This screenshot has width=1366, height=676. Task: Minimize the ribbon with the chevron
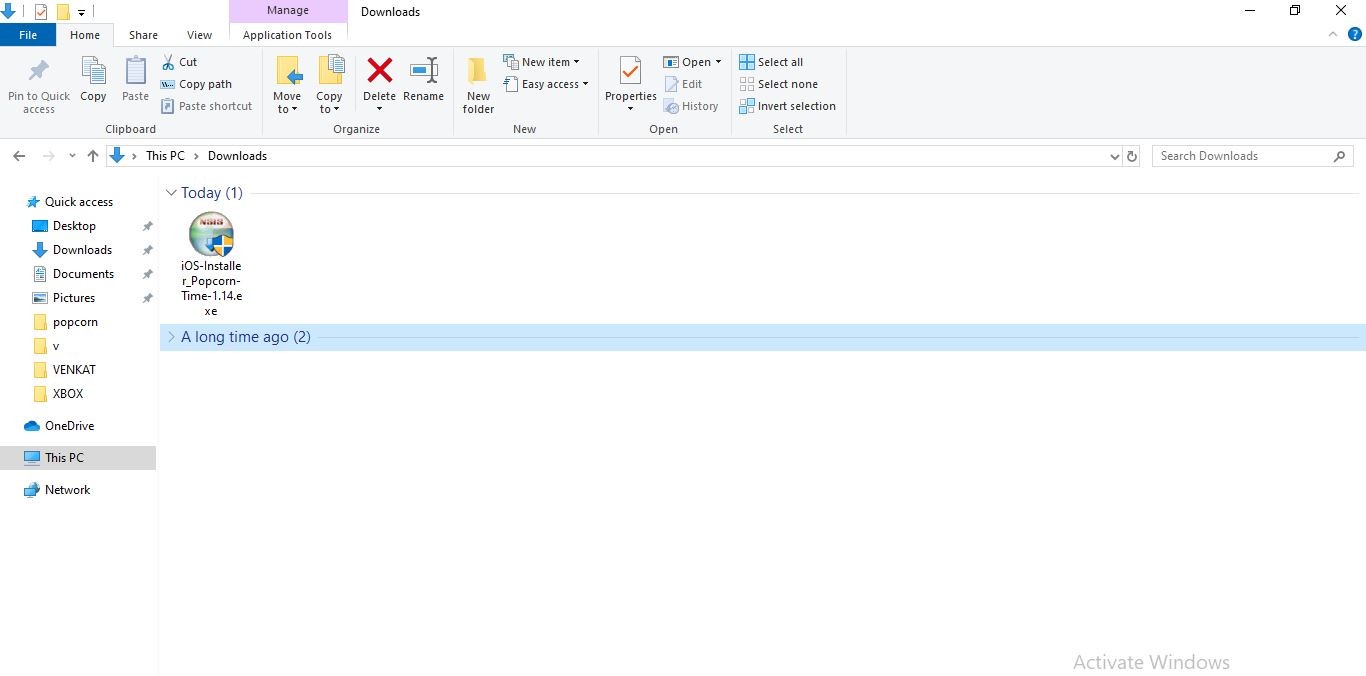(1333, 34)
